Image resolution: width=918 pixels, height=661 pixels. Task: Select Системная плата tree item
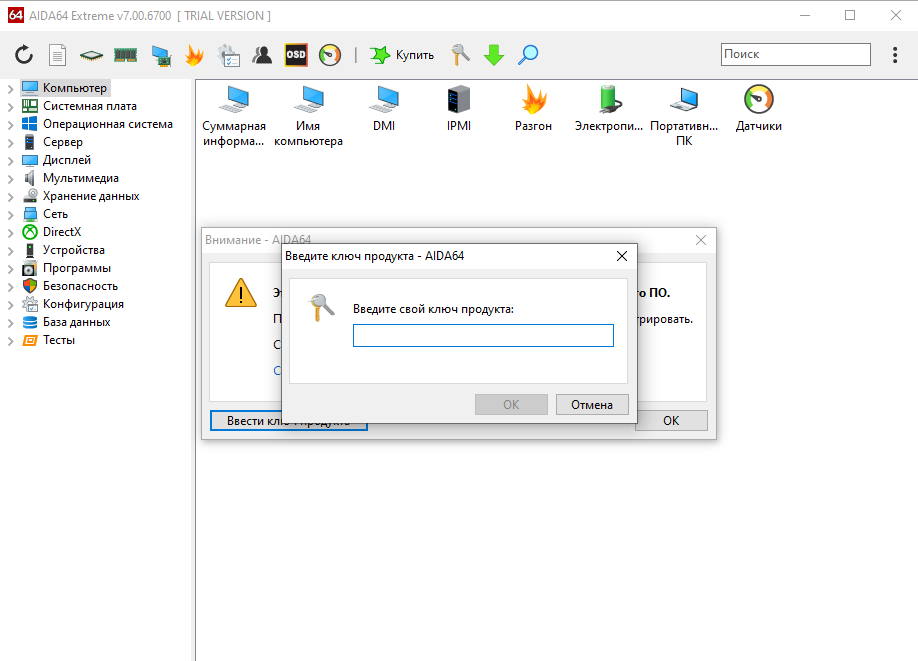click(90, 106)
